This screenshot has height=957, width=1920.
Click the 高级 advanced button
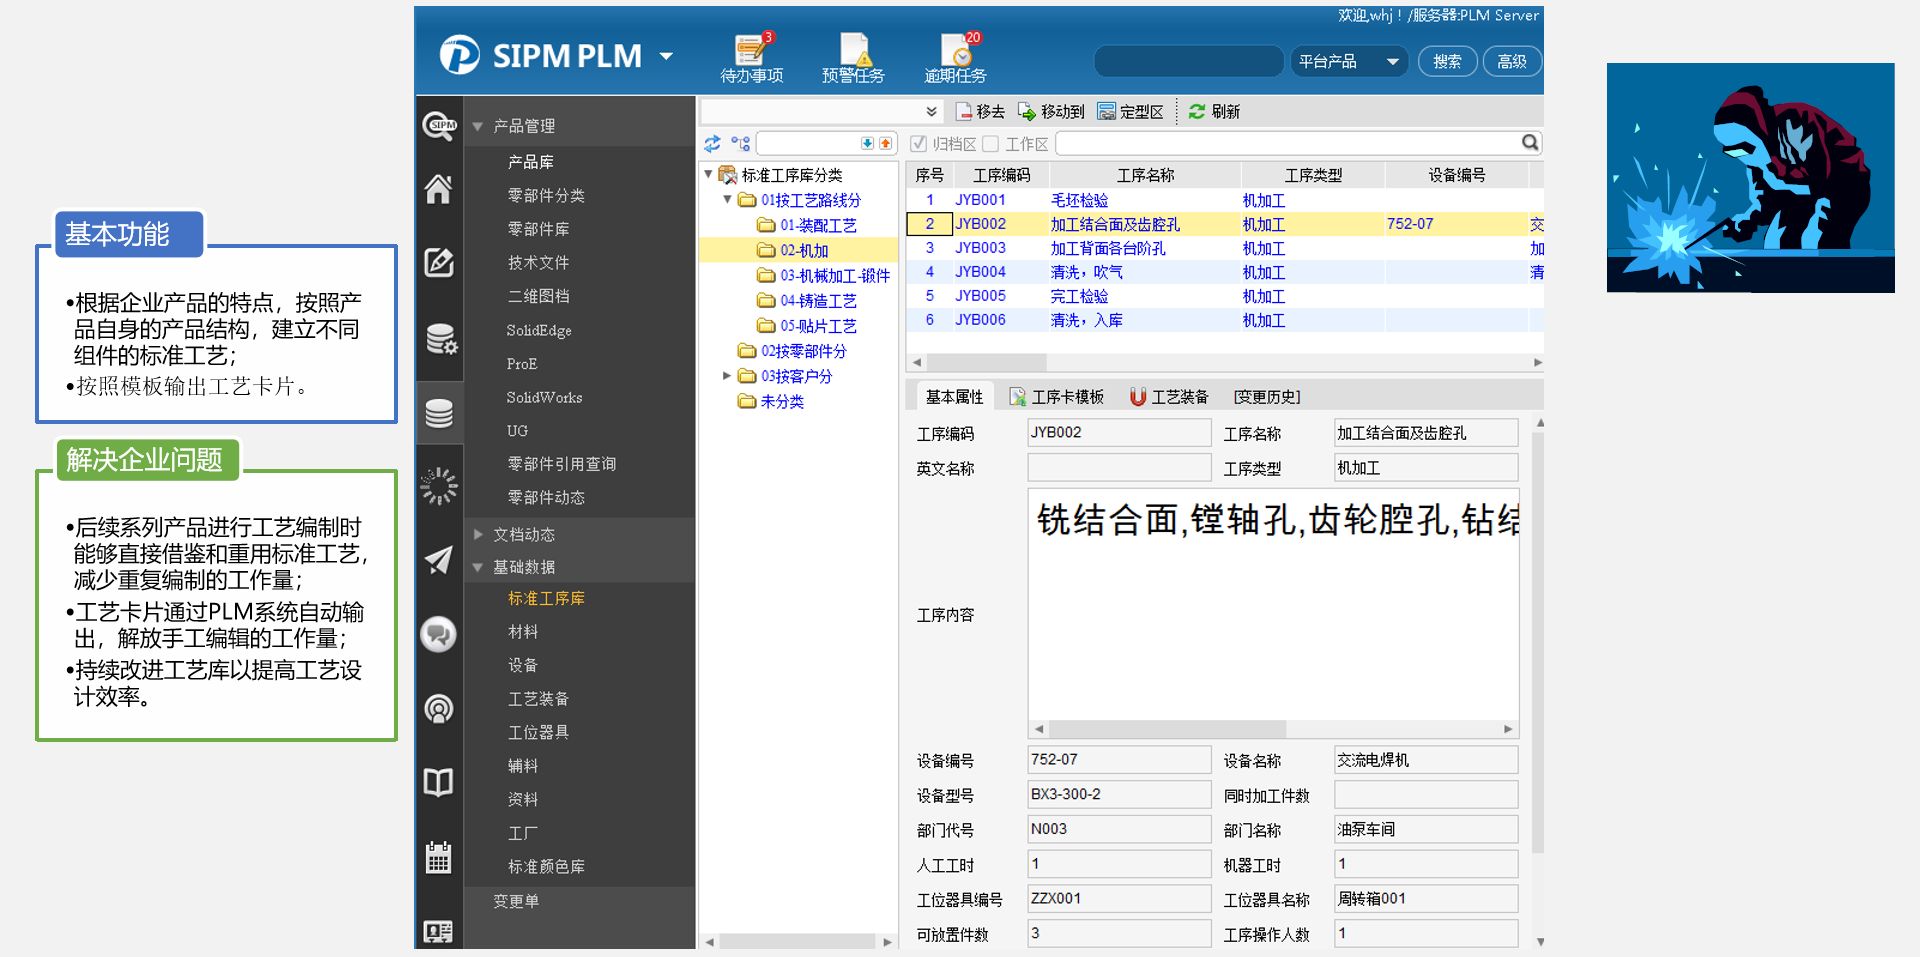click(x=1511, y=62)
